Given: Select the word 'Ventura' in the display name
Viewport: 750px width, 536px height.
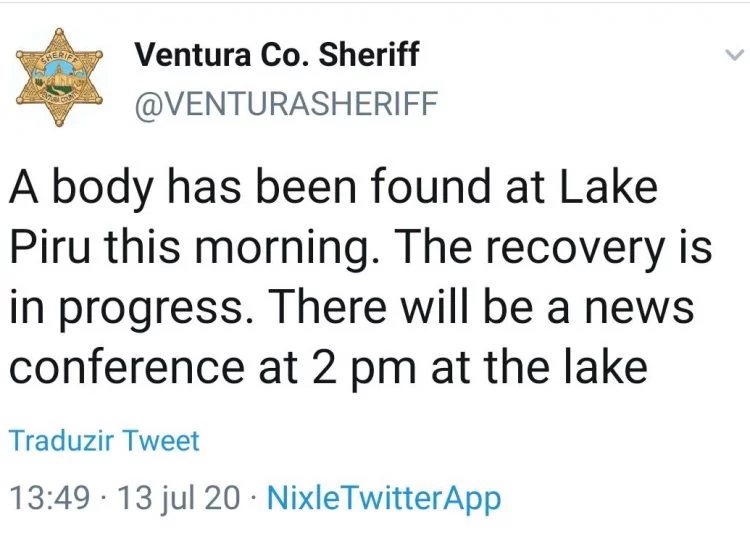Looking at the screenshot, I should point(192,55).
